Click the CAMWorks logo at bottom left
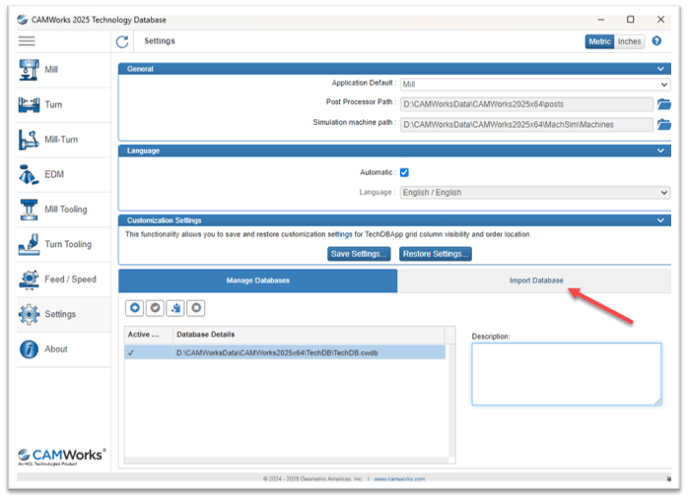Viewport: 688px width, 500px height. [x=62, y=456]
